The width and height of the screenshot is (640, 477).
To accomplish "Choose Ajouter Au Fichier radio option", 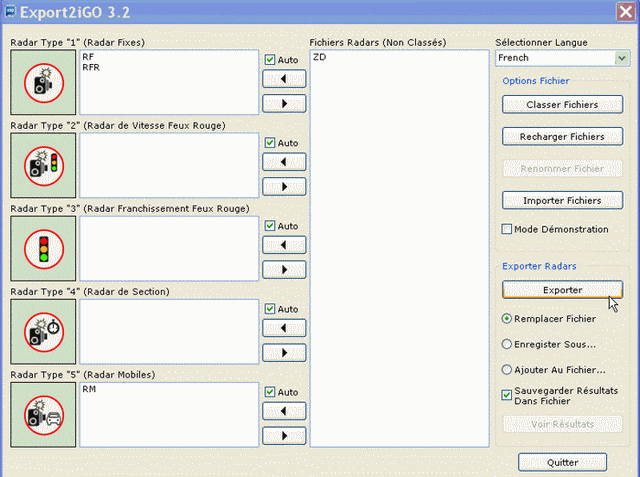I will coord(507,369).
